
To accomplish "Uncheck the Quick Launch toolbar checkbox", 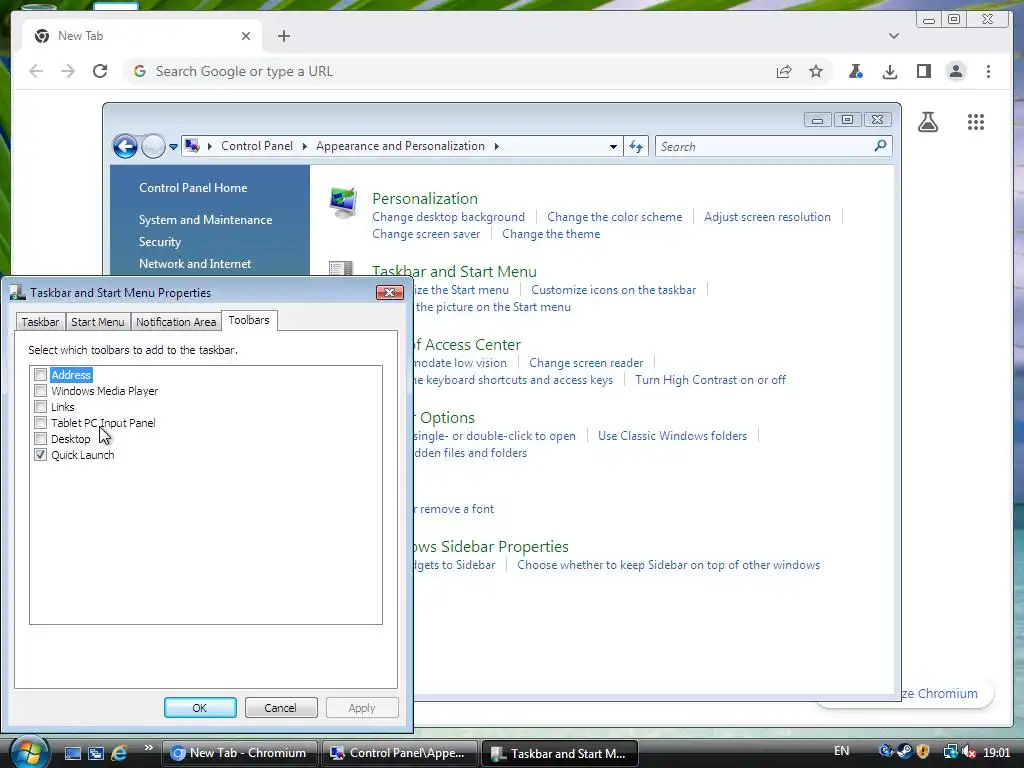I will (x=40, y=455).
